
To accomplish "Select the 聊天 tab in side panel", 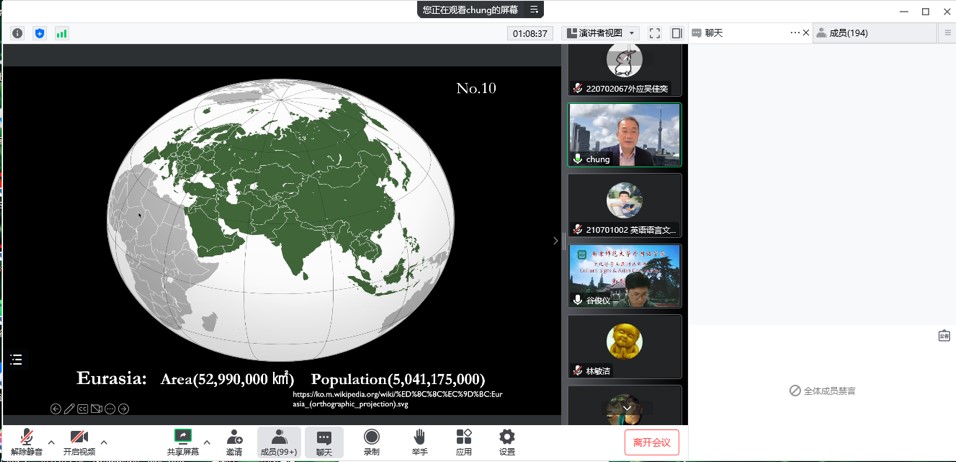I will pyautogui.click(x=713, y=33).
